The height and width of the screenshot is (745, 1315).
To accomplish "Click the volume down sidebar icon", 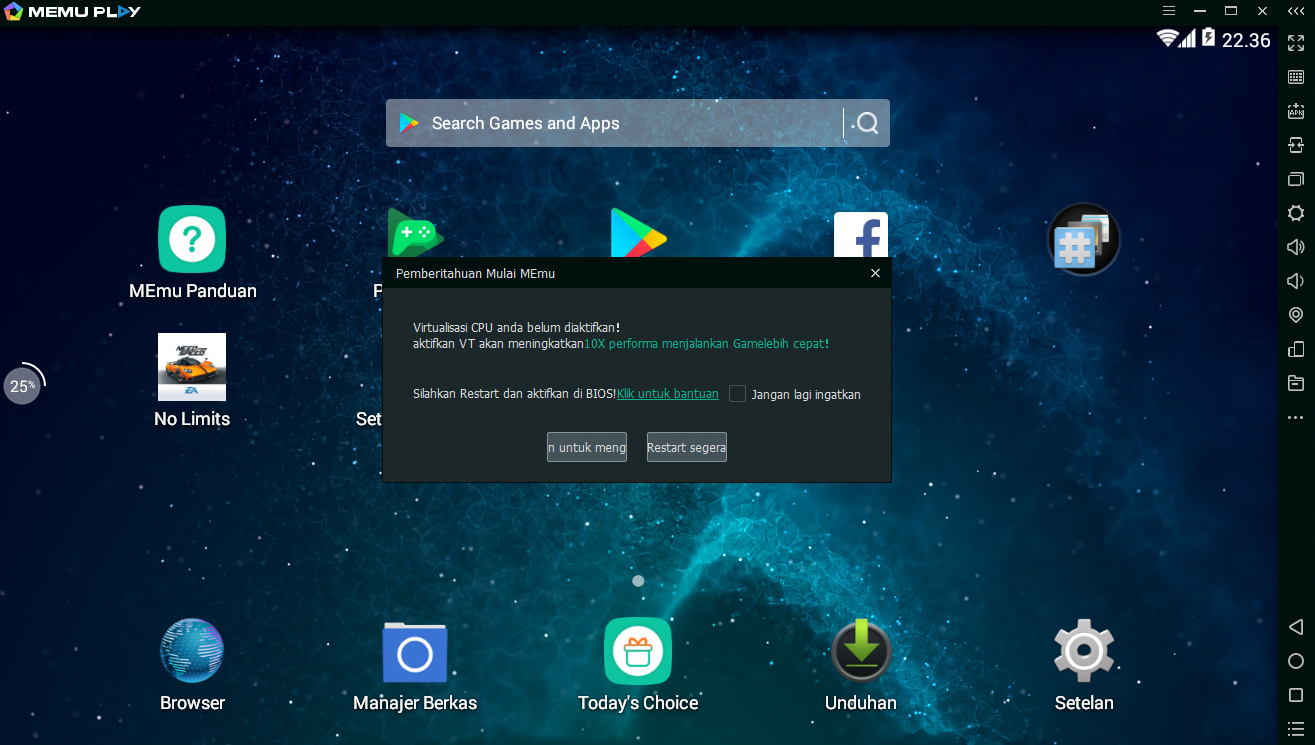I will coord(1296,281).
